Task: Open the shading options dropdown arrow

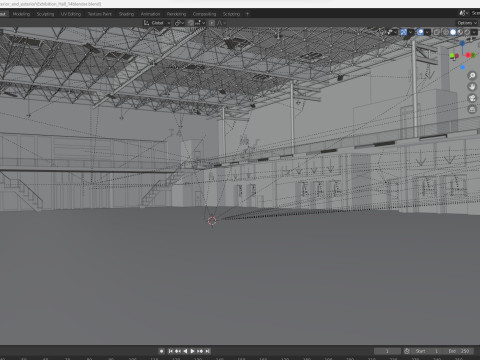Action: point(474,32)
